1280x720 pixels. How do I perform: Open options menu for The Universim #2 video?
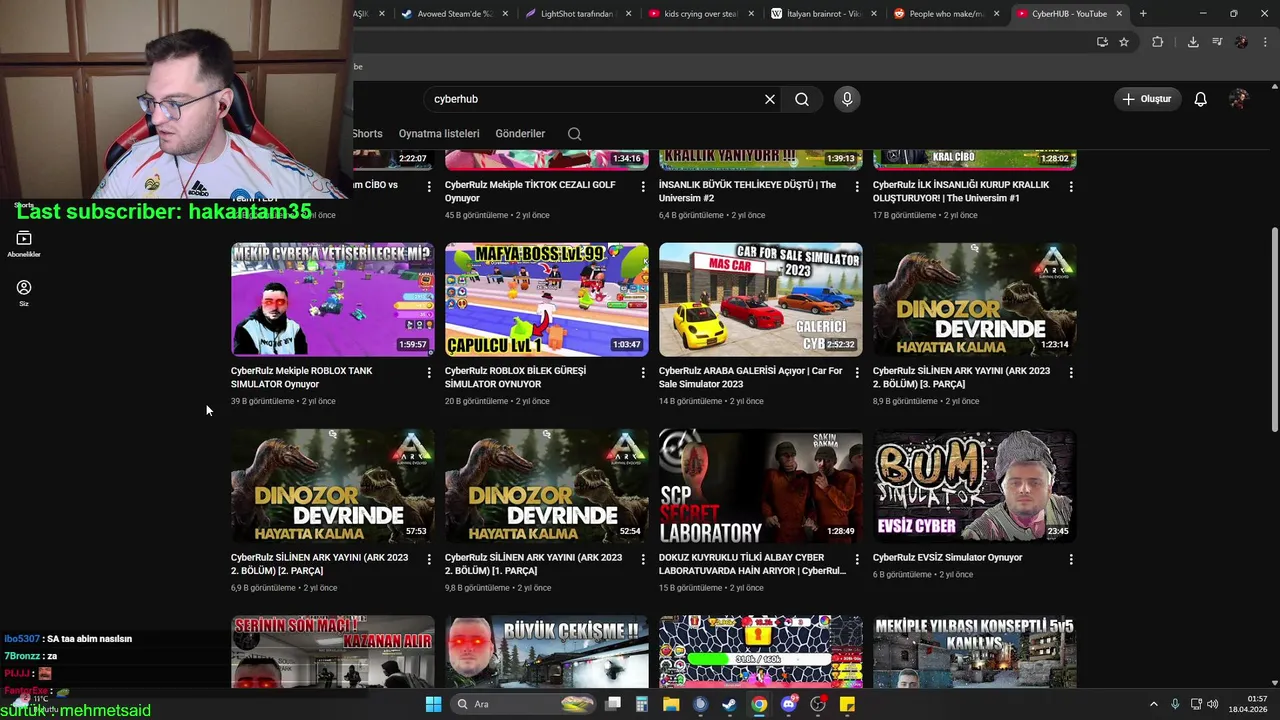click(x=857, y=186)
